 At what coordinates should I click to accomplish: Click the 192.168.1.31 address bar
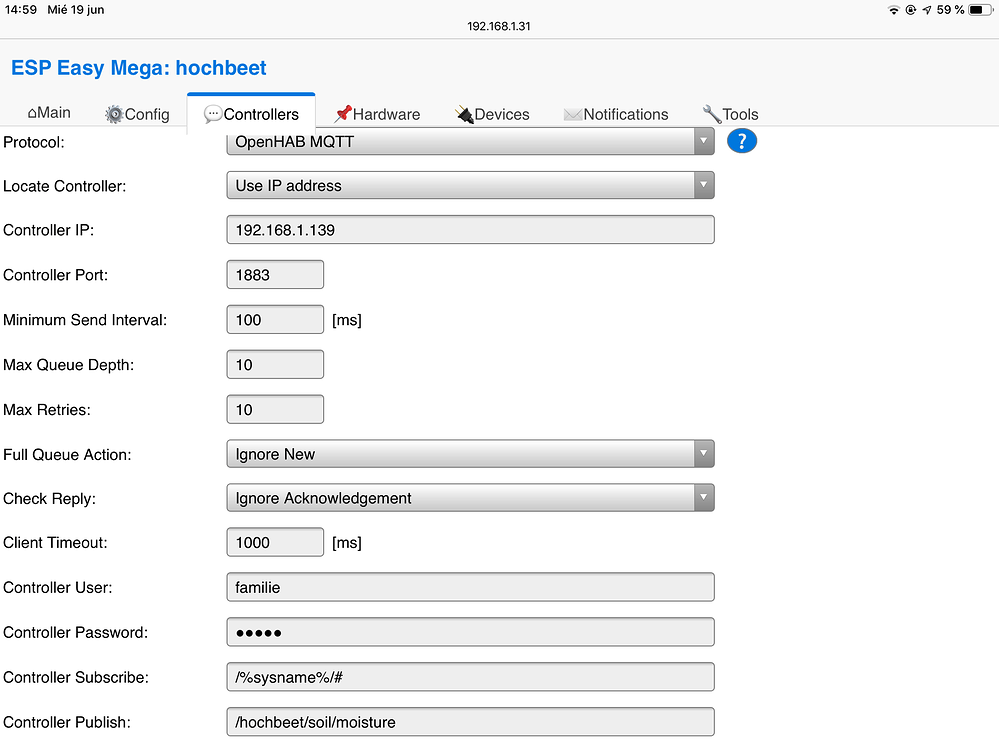[x=499, y=27]
